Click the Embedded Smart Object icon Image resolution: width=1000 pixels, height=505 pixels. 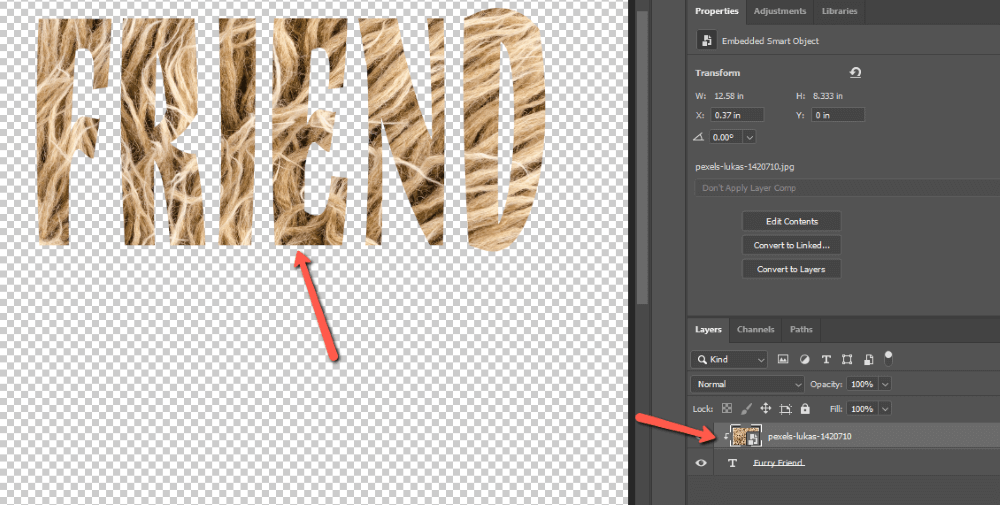[x=707, y=40]
